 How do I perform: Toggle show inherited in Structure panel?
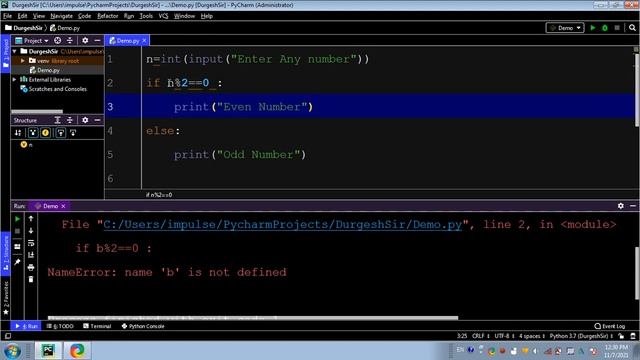33,133
